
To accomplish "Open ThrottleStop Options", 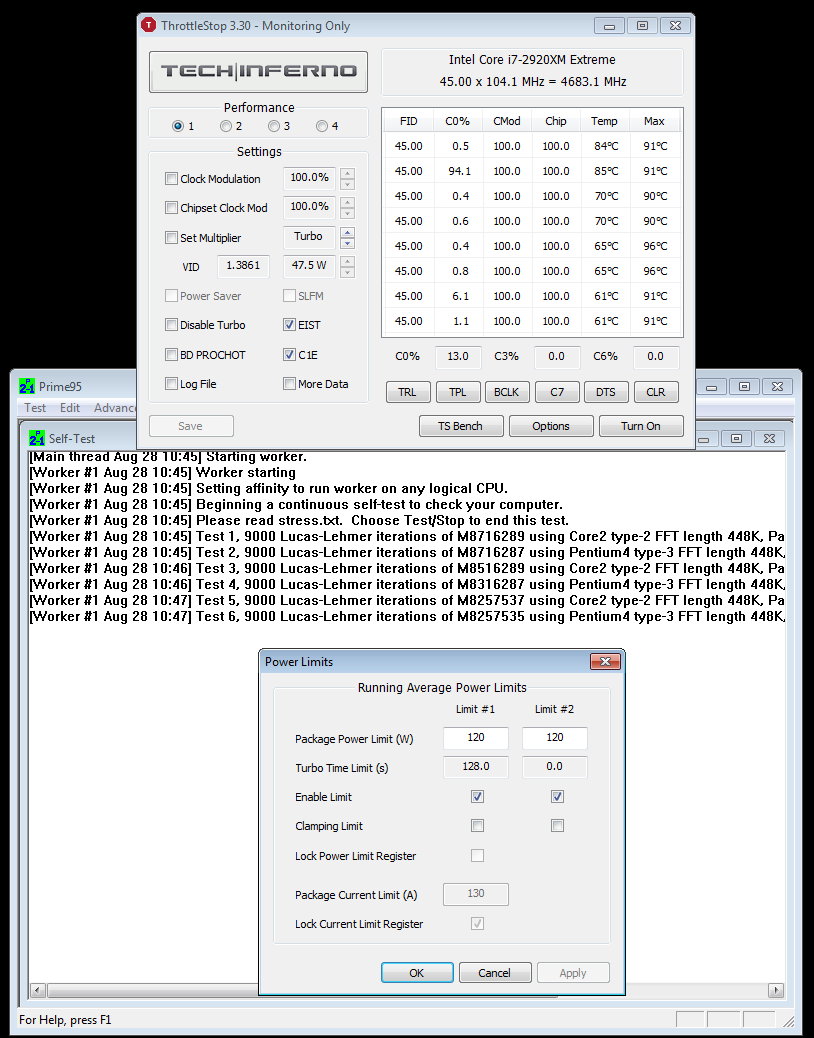I will click(551, 426).
